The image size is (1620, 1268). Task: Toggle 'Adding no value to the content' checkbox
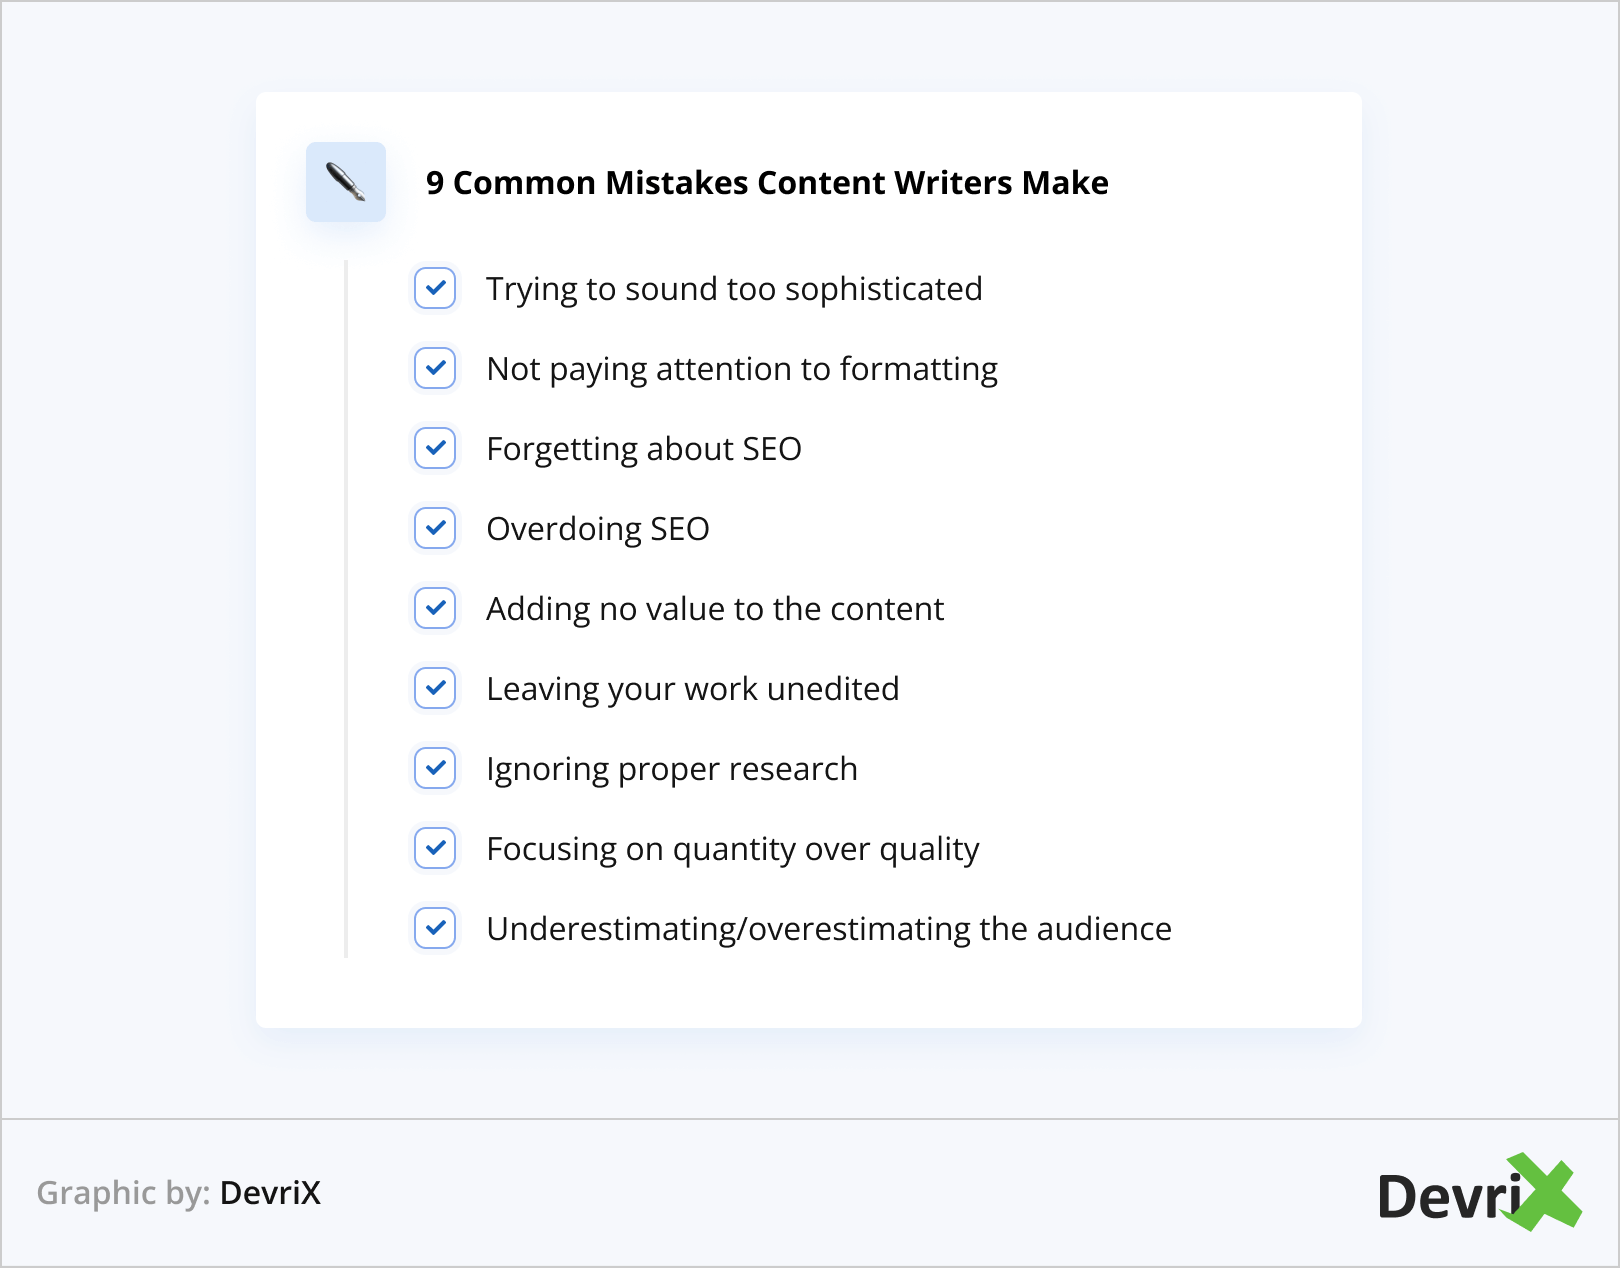pyautogui.click(x=435, y=608)
